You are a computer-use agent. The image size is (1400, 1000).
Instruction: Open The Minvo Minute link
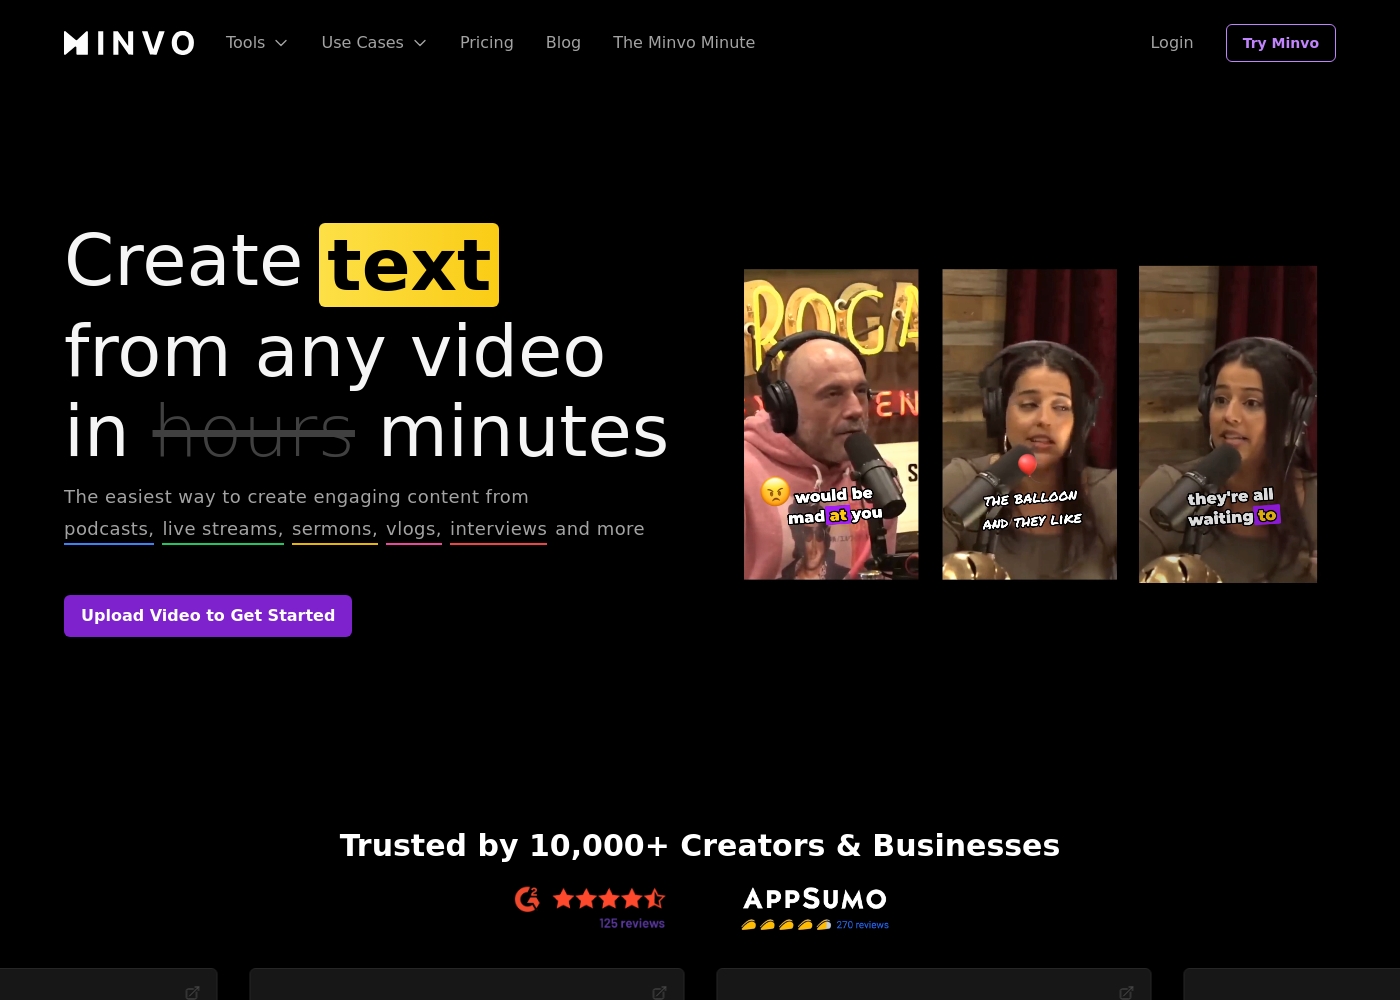pyautogui.click(x=684, y=43)
